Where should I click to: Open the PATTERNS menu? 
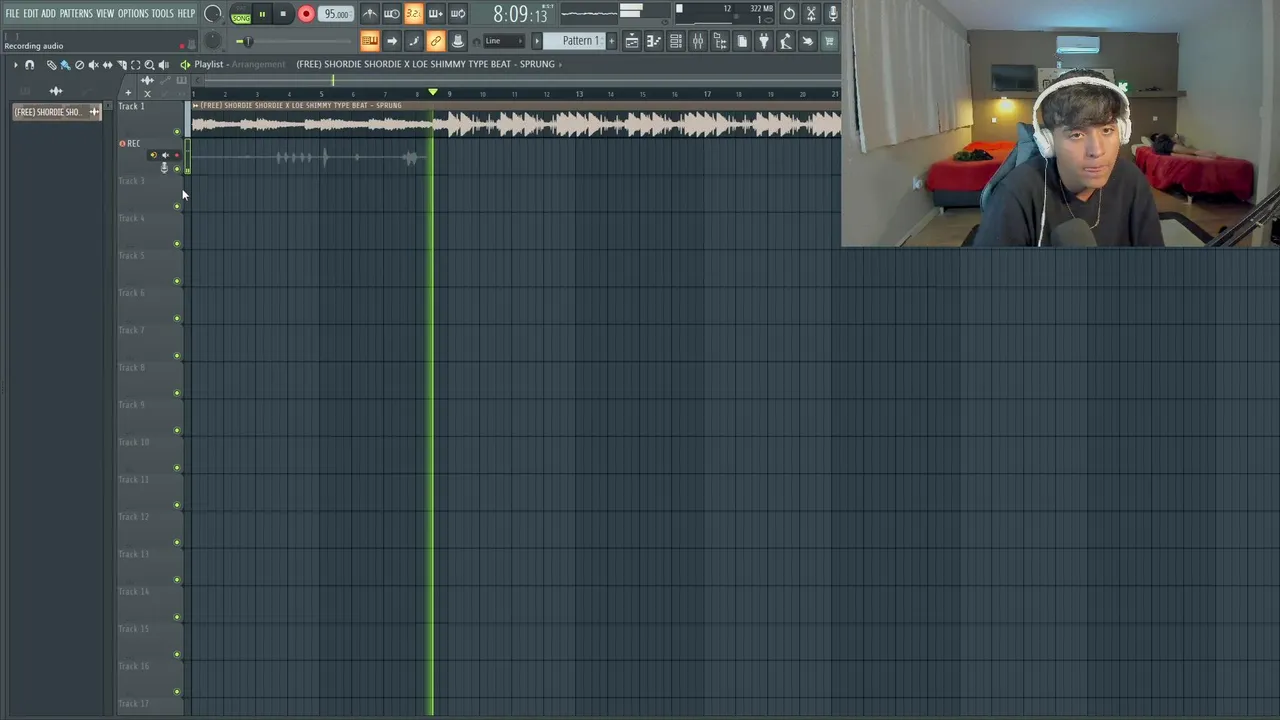point(76,13)
